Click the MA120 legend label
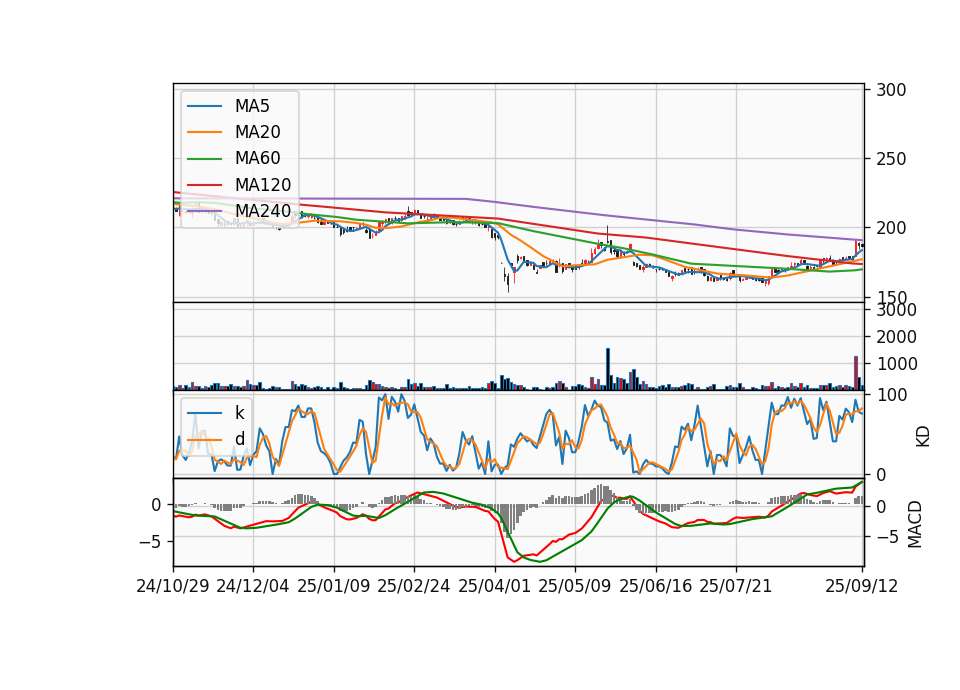Screen dimensions: 960x690 pos(263,185)
